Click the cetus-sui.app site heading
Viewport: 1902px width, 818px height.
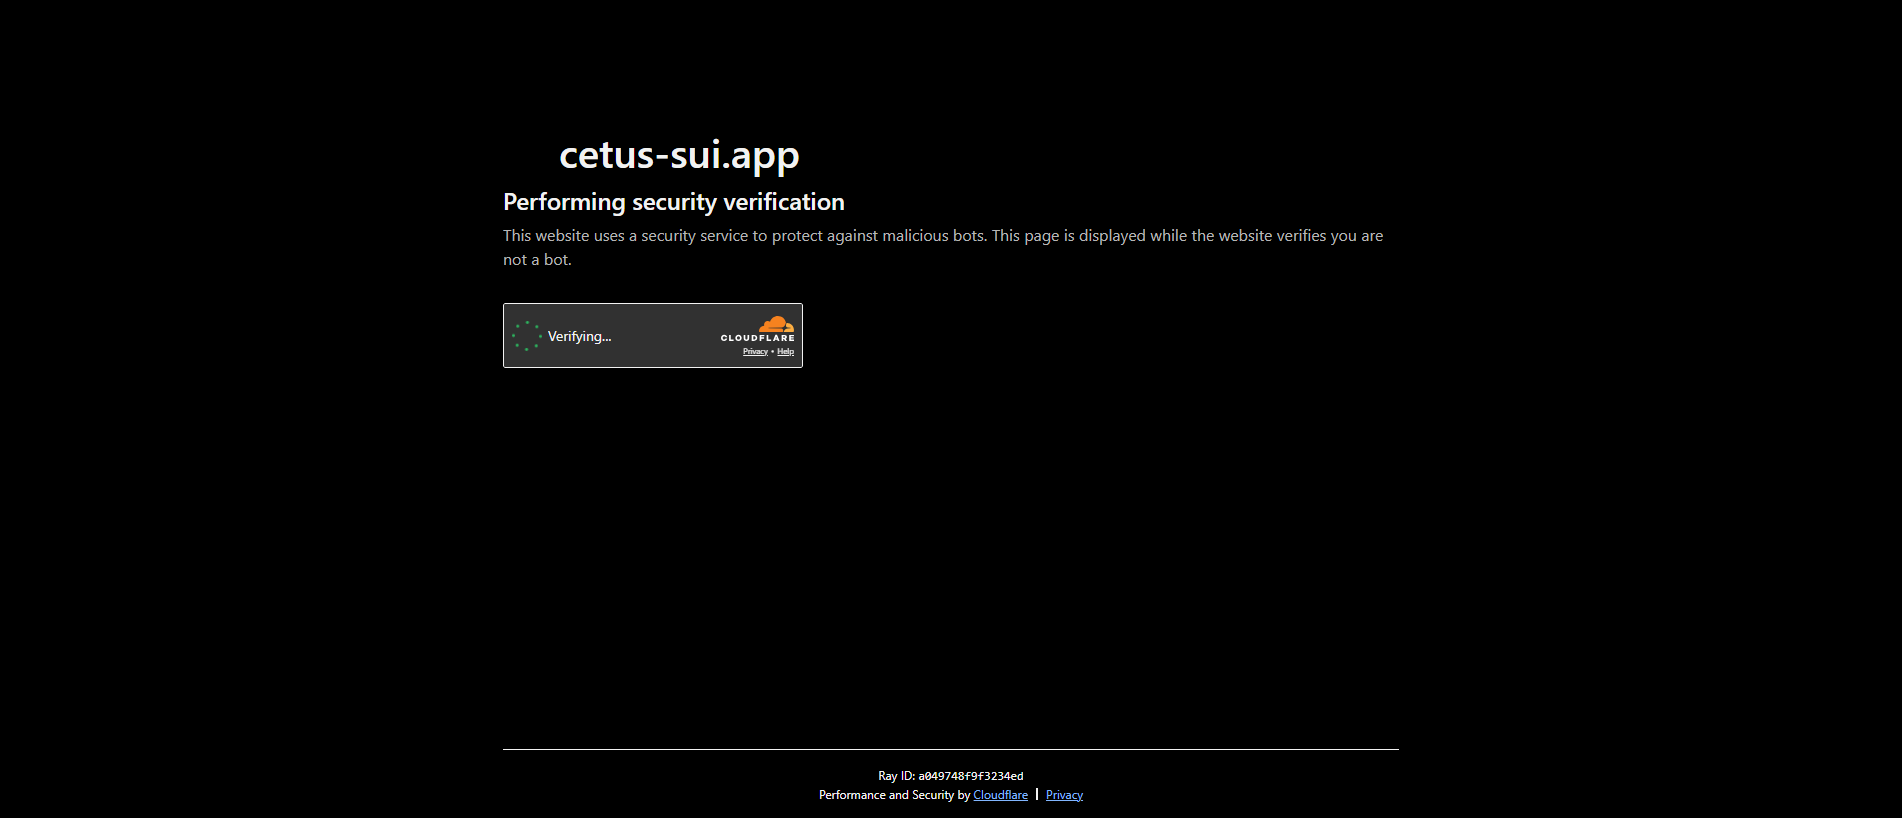pos(679,155)
